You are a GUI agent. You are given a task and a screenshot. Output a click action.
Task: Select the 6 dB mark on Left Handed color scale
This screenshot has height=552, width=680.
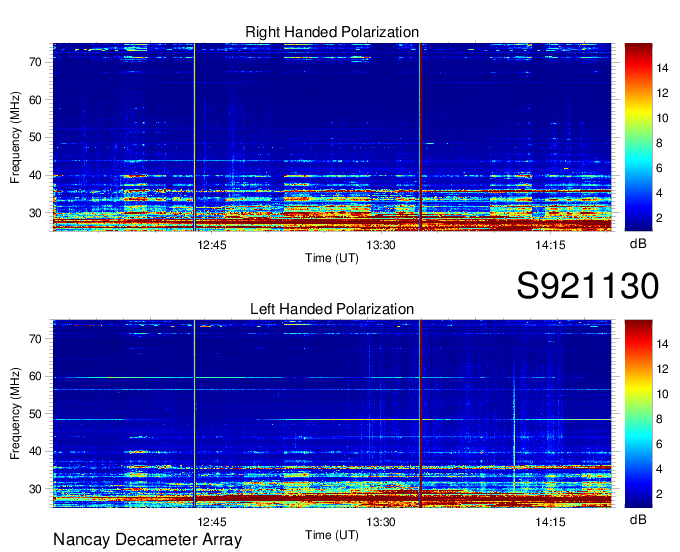(x=659, y=444)
